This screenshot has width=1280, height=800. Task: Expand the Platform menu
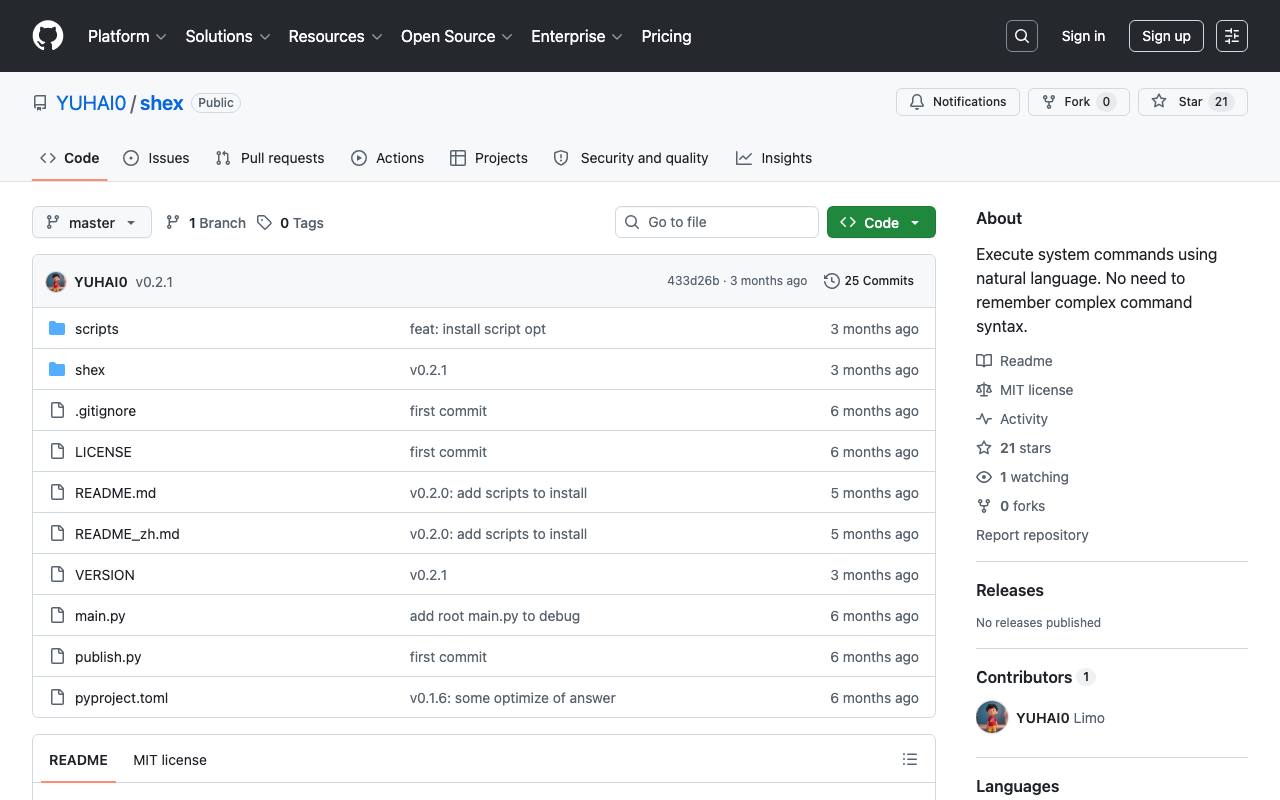click(127, 36)
